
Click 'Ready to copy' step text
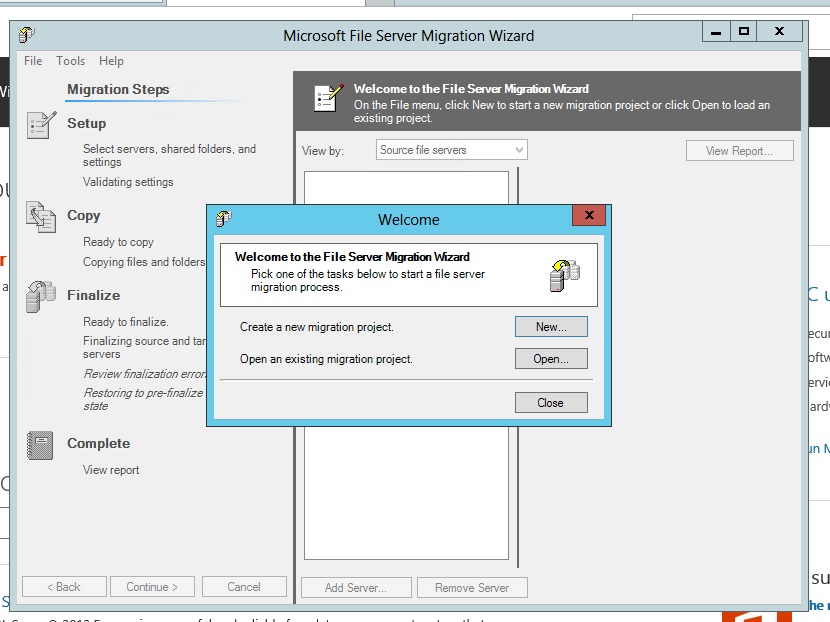[x=118, y=242]
